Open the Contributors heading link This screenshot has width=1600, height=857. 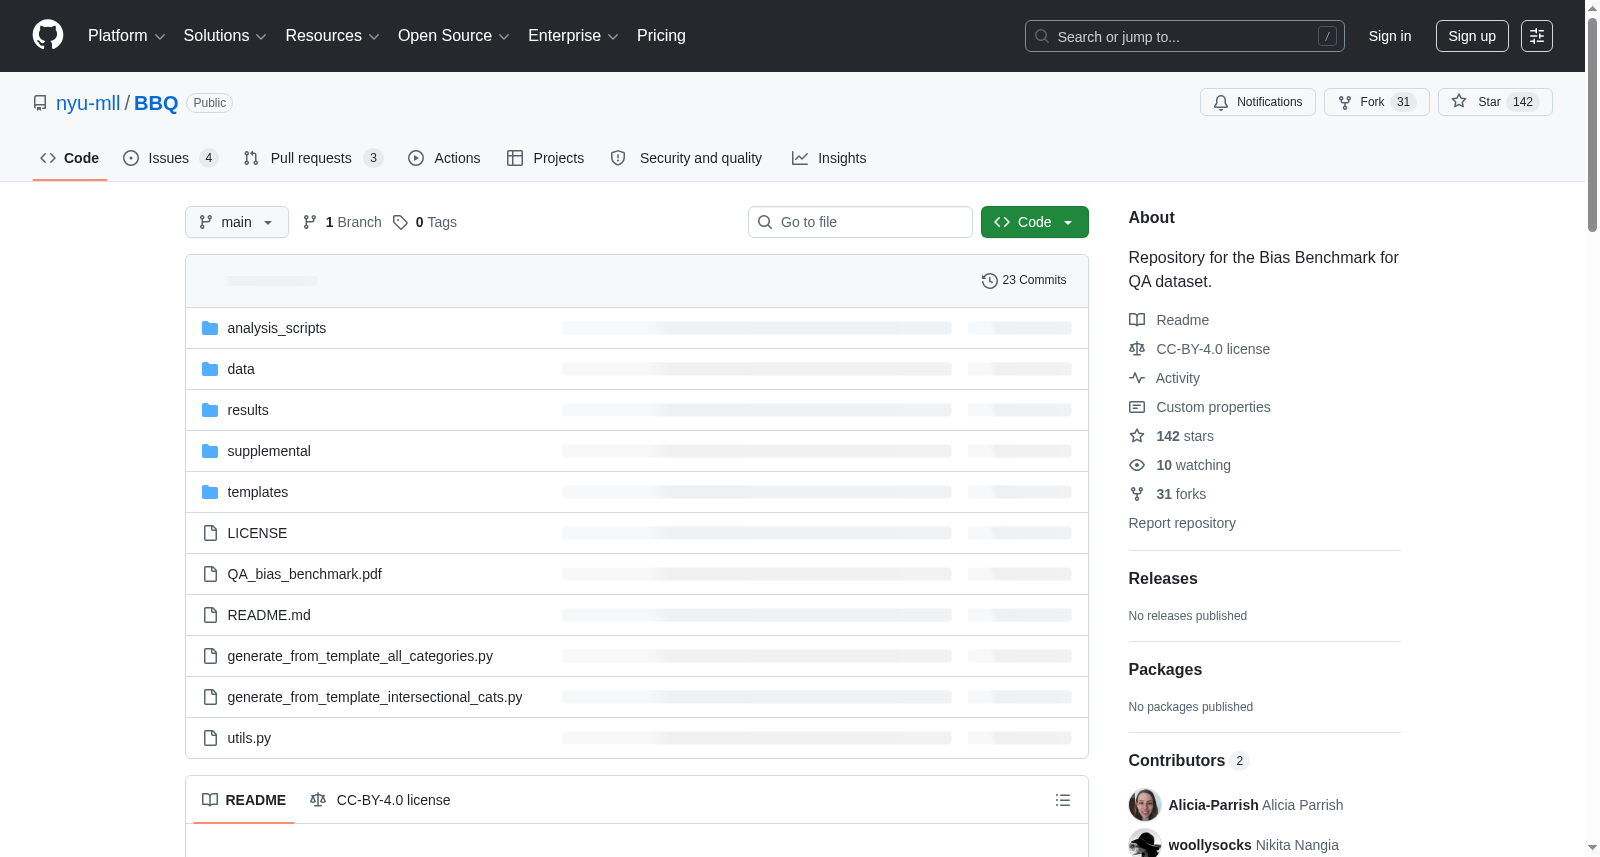click(x=1189, y=760)
